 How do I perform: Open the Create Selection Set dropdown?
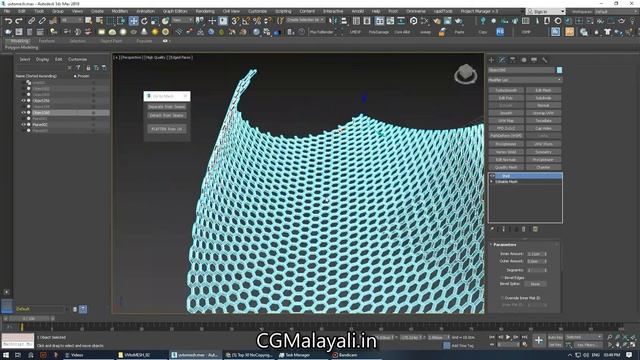305,20
